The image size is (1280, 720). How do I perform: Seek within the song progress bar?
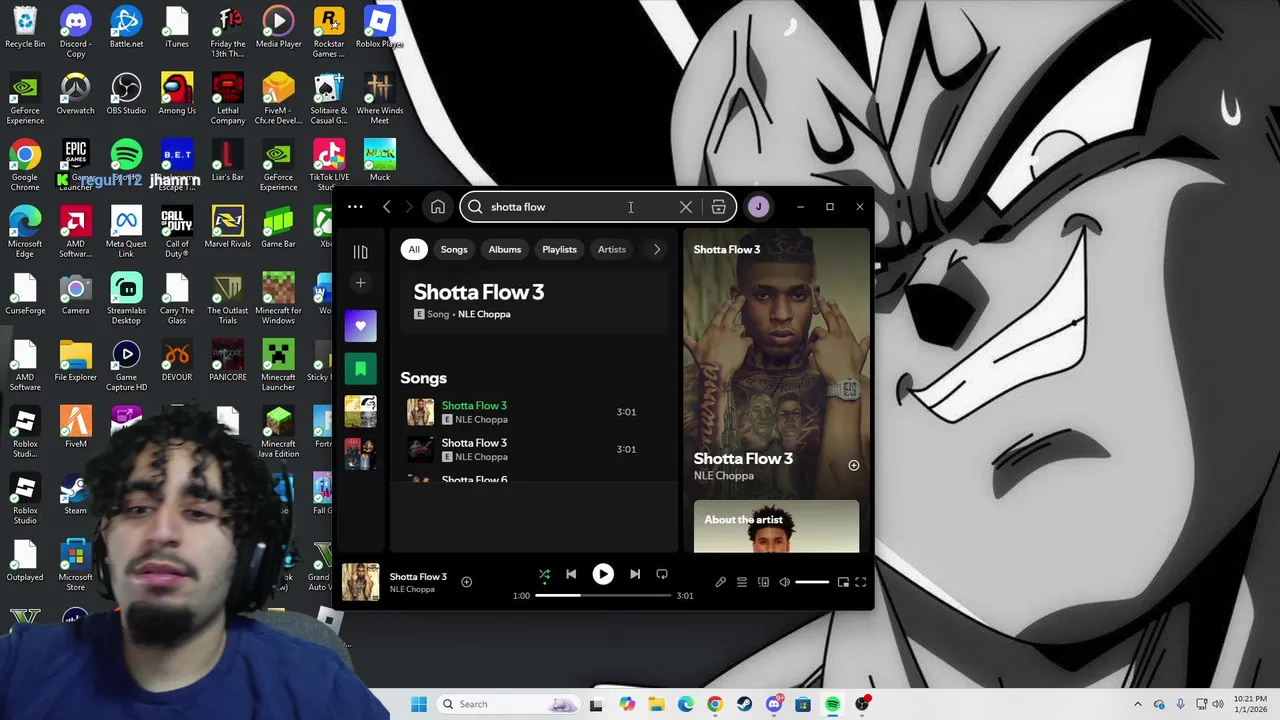(x=603, y=596)
